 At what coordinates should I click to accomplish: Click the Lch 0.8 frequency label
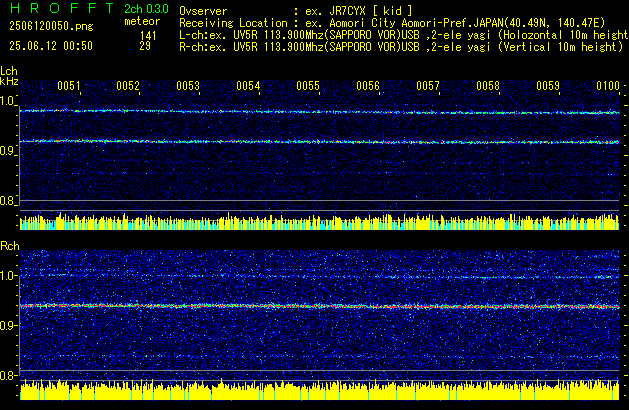[8, 201]
